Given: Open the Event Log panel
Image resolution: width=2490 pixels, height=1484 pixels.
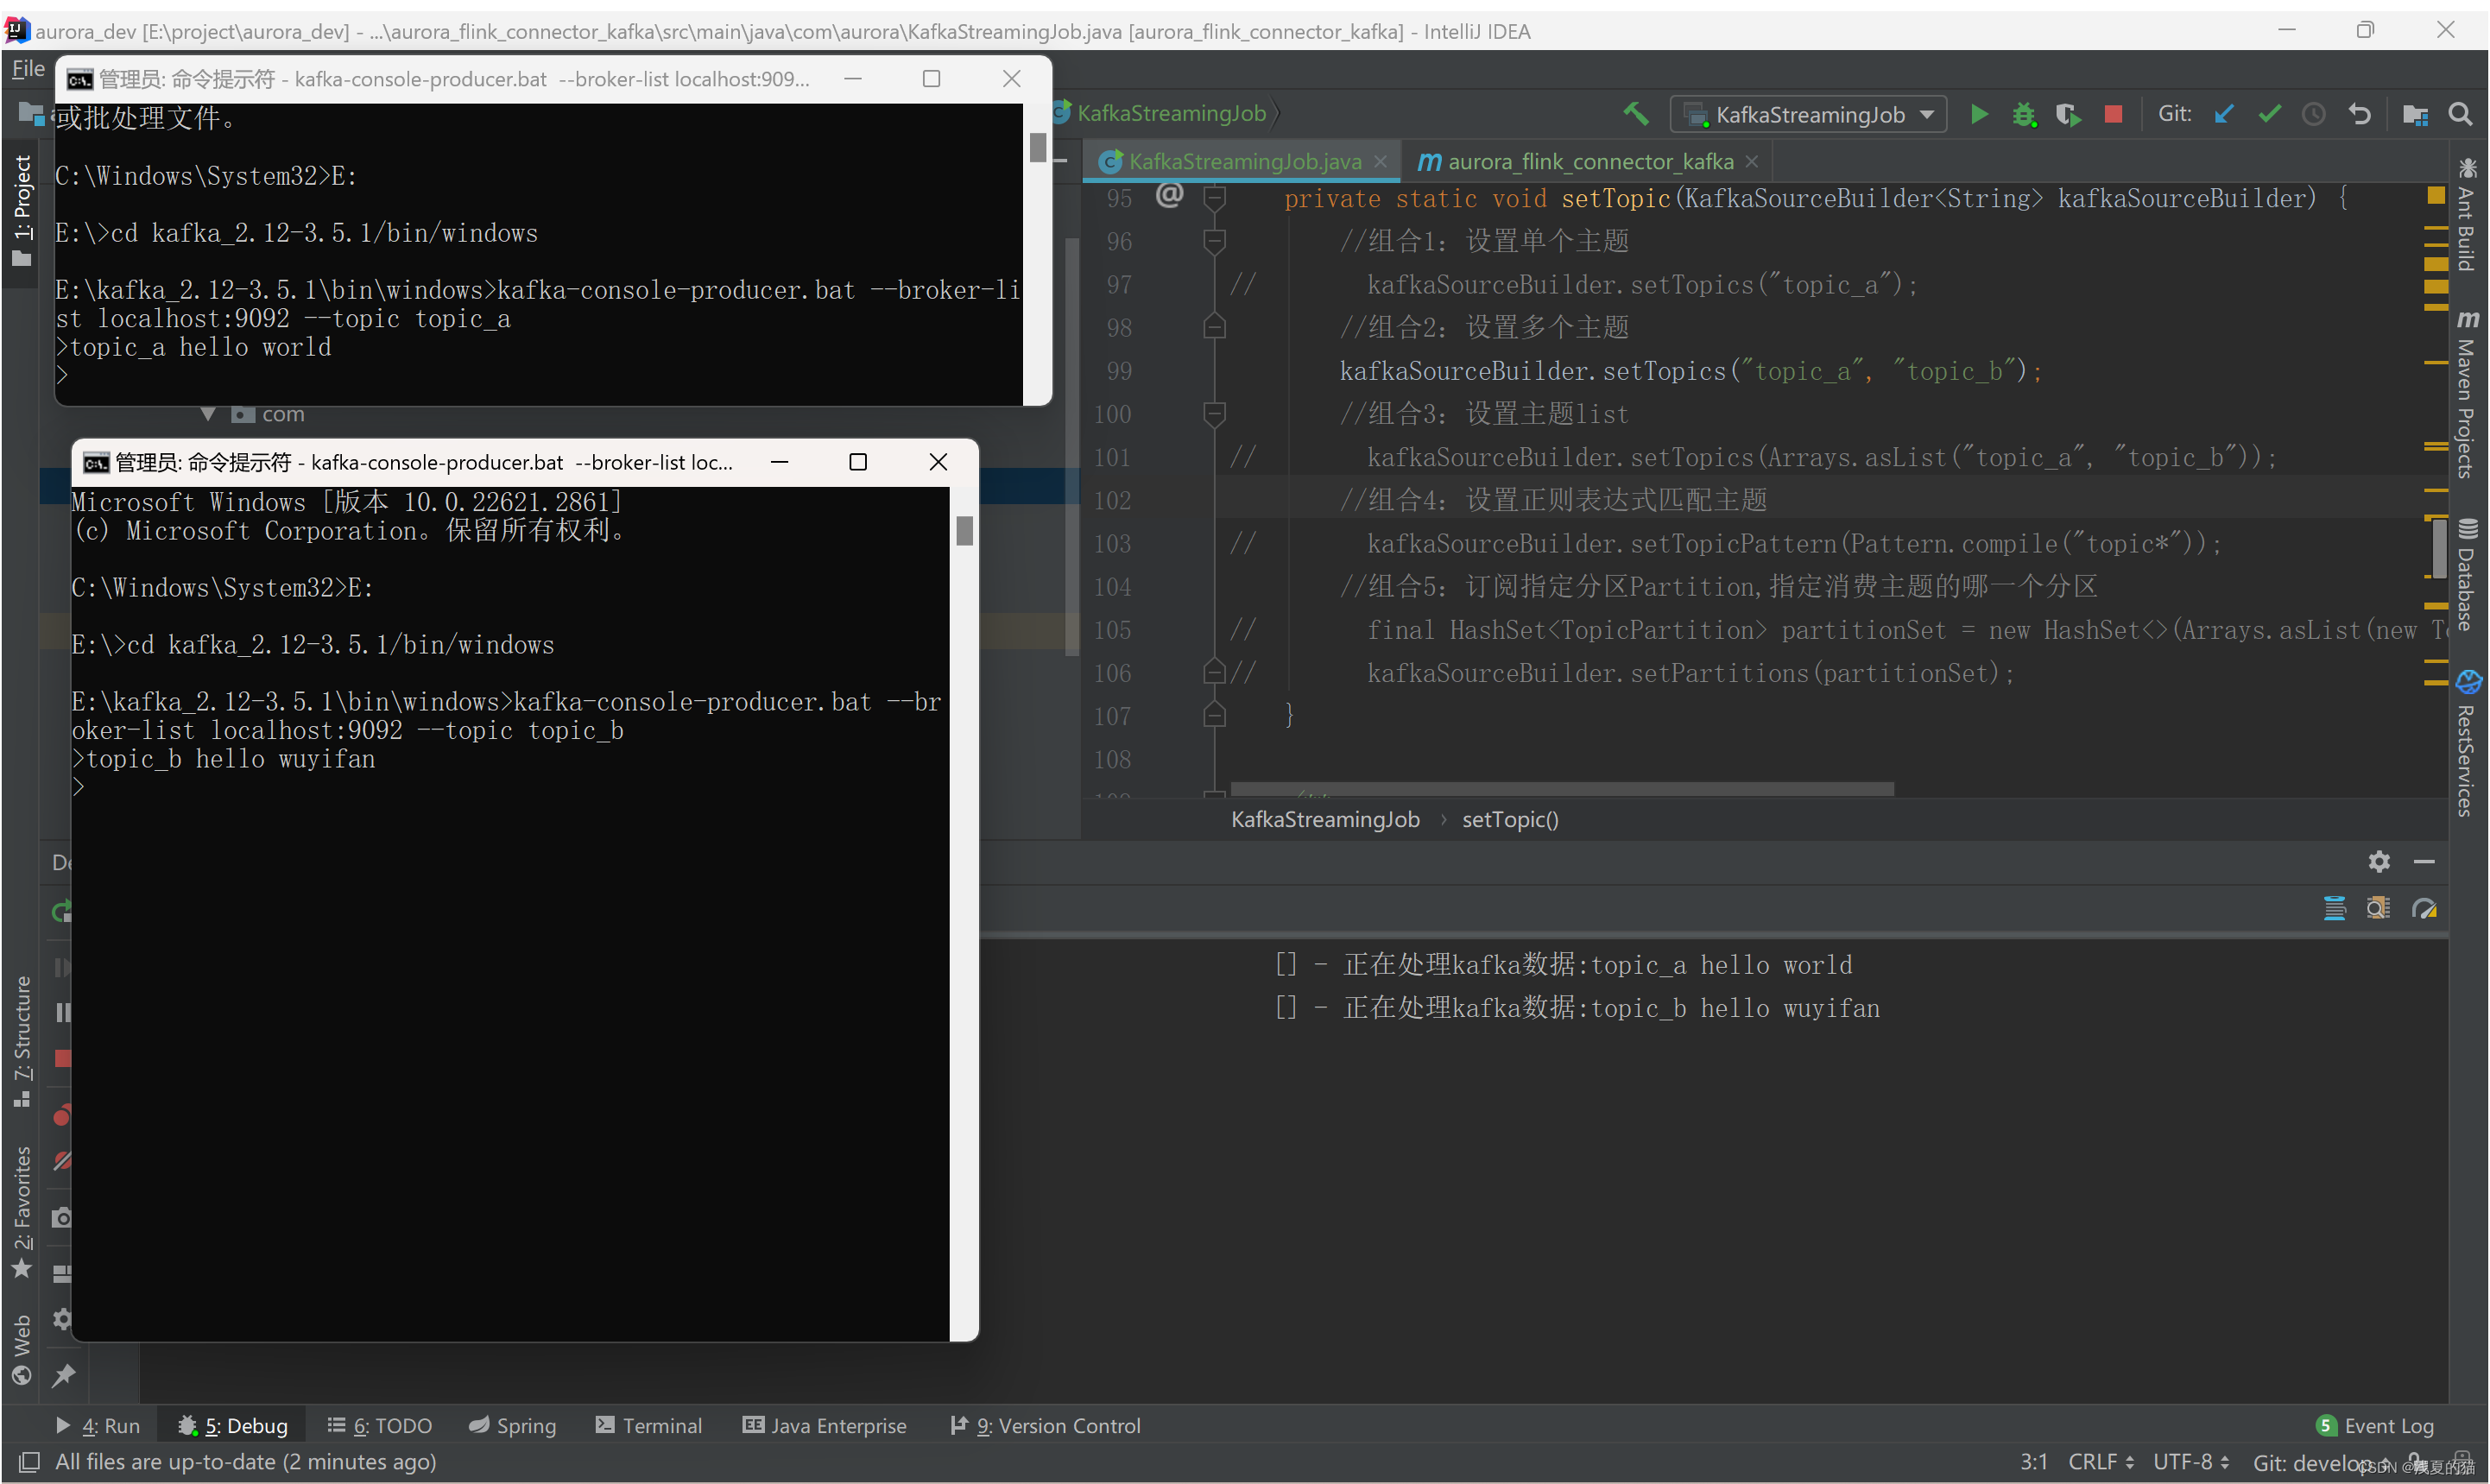Looking at the screenshot, I should pyautogui.click(x=2375, y=1425).
